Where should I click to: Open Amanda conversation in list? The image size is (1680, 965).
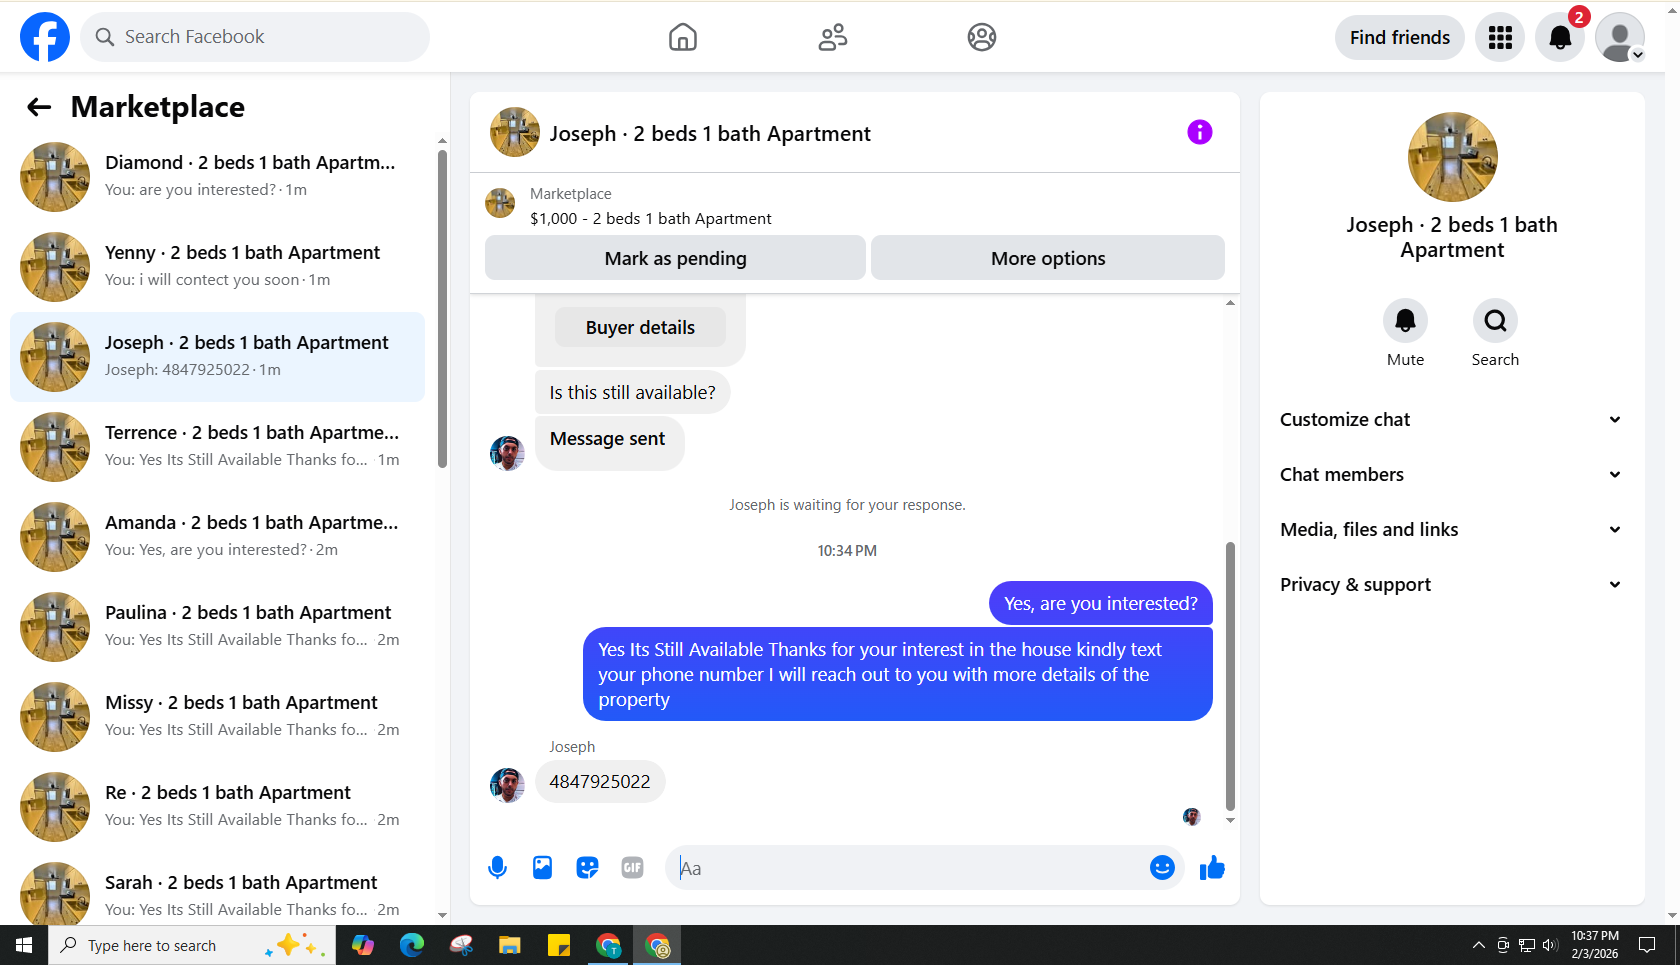[x=218, y=537]
